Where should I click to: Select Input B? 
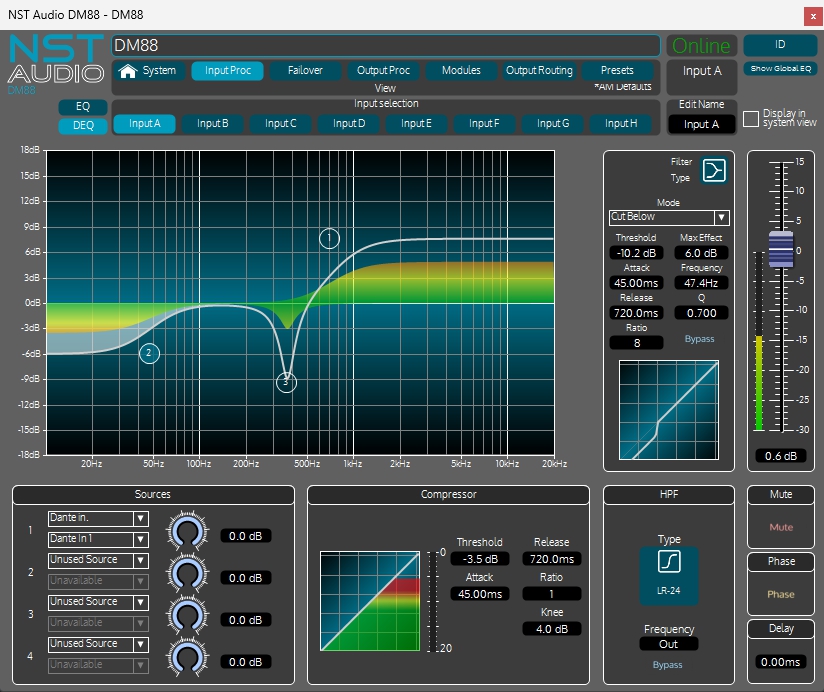tap(212, 123)
